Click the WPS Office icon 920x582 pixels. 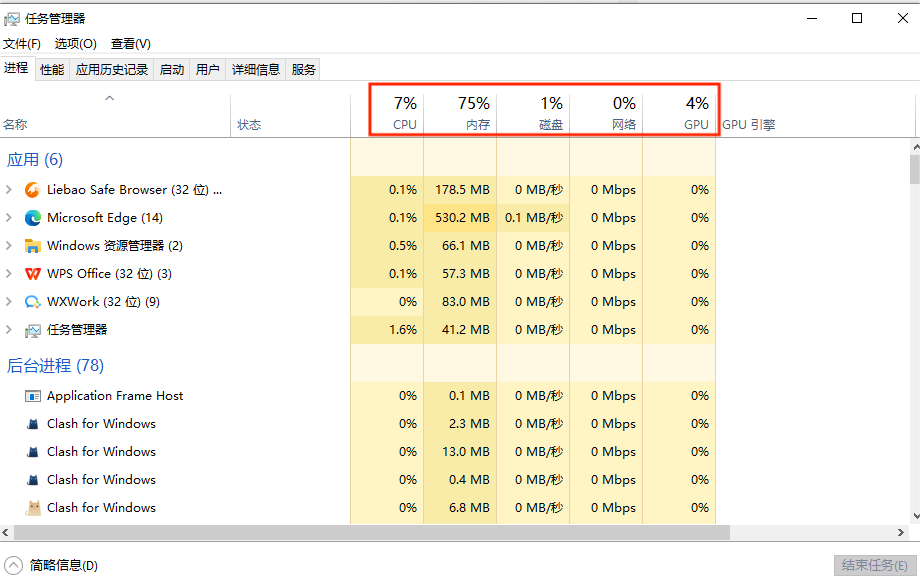32,274
